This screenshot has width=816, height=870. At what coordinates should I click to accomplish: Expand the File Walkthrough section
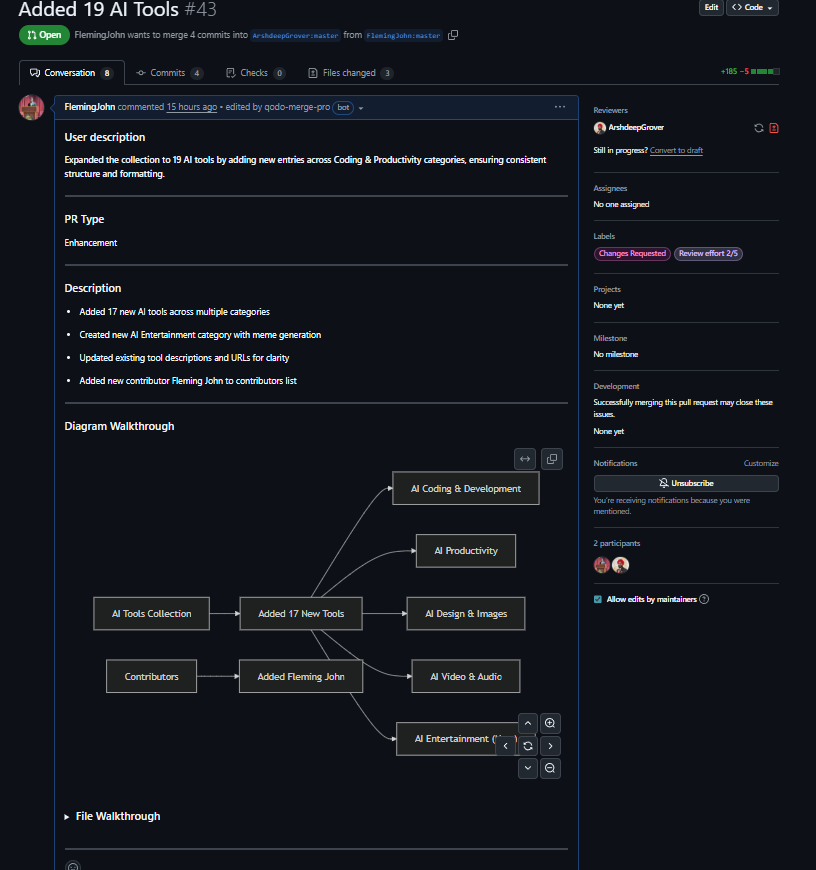[112, 816]
